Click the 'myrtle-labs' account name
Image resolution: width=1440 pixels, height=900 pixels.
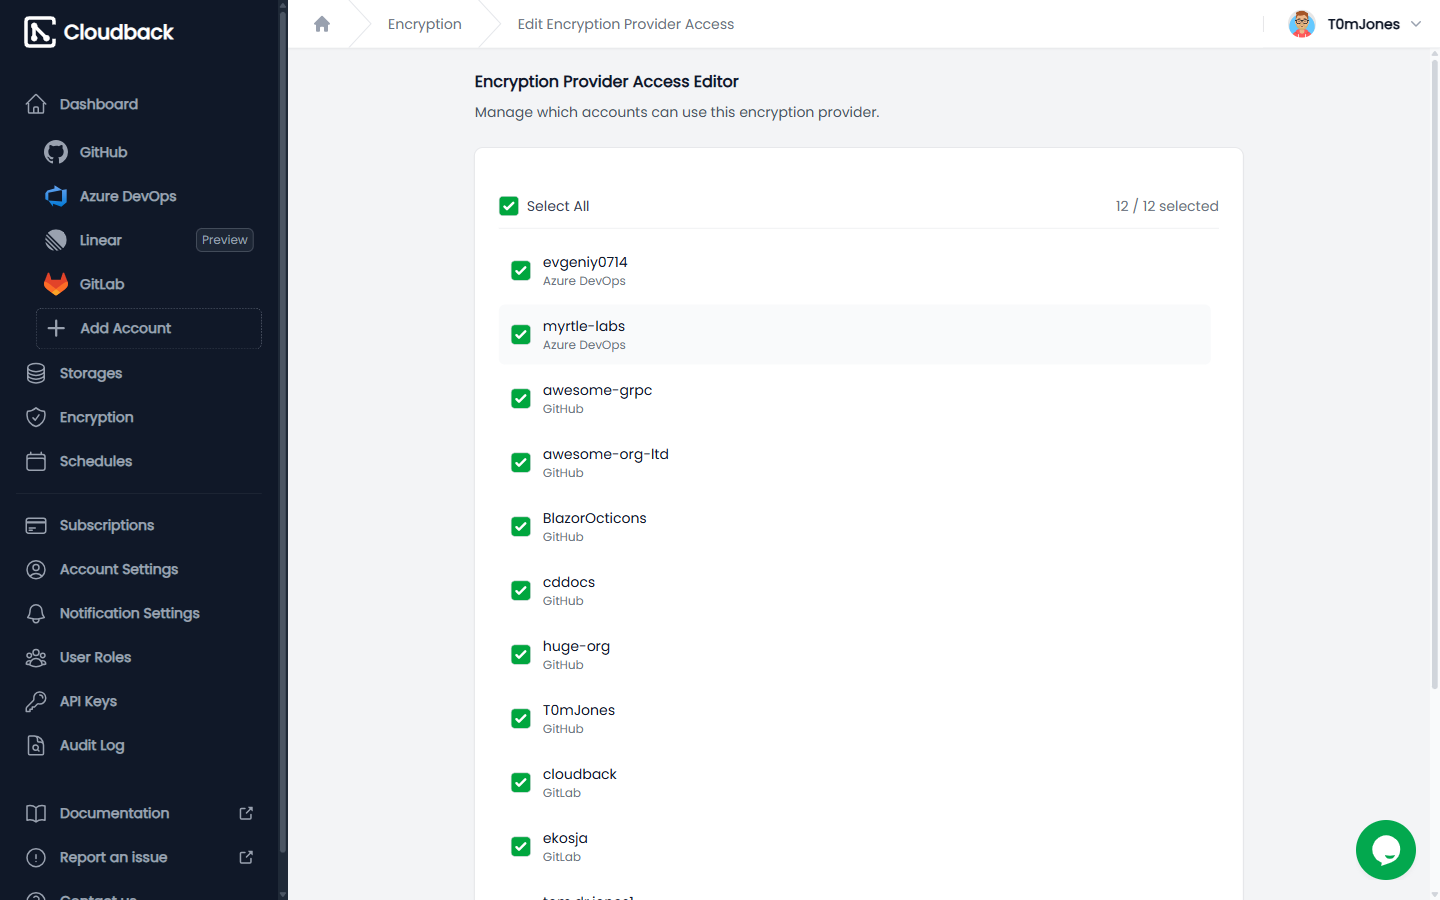click(584, 326)
